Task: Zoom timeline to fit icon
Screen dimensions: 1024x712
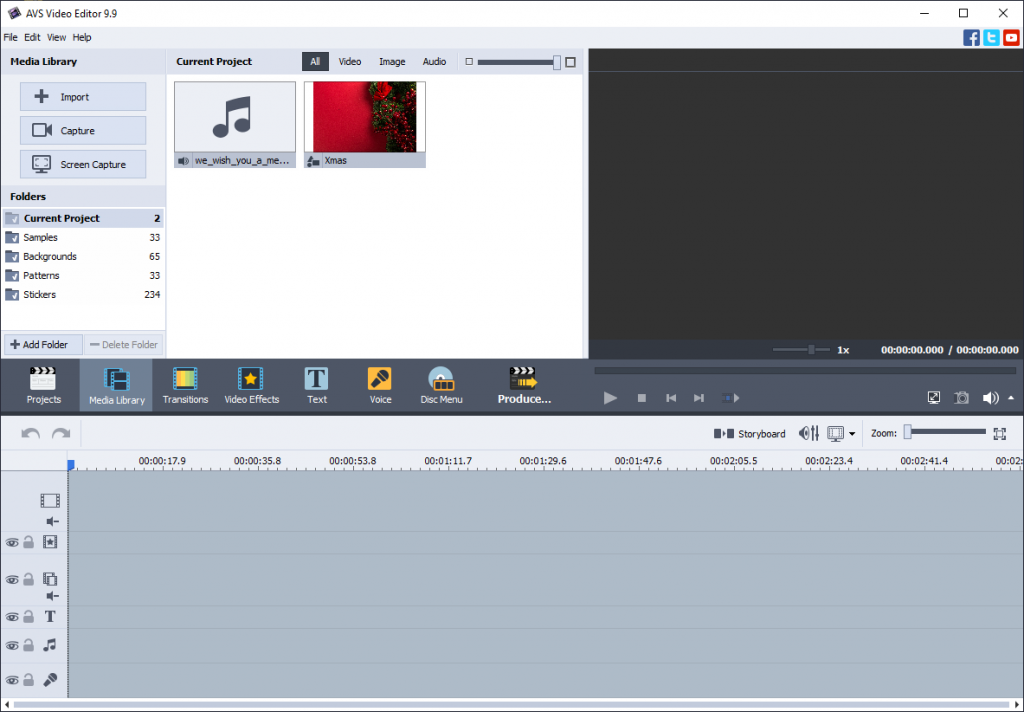Action: click(x=999, y=433)
